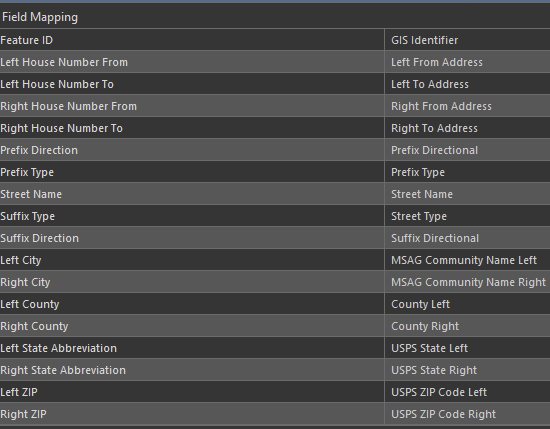Select the Right ZIP row label
The height and width of the screenshot is (429, 550).
point(23,414)
